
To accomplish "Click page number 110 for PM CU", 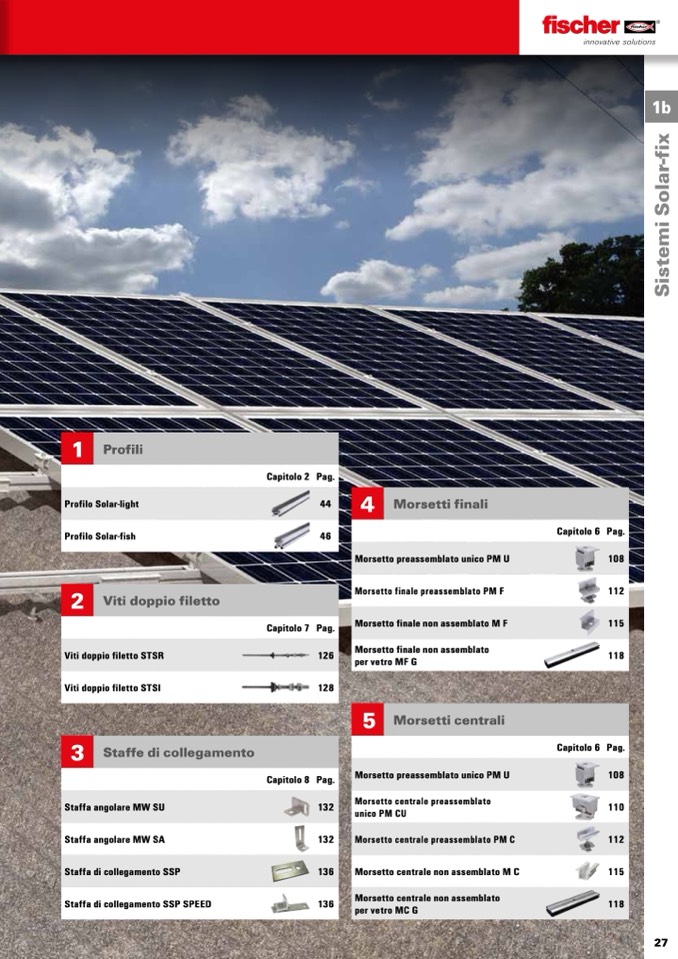I will 615,807.
